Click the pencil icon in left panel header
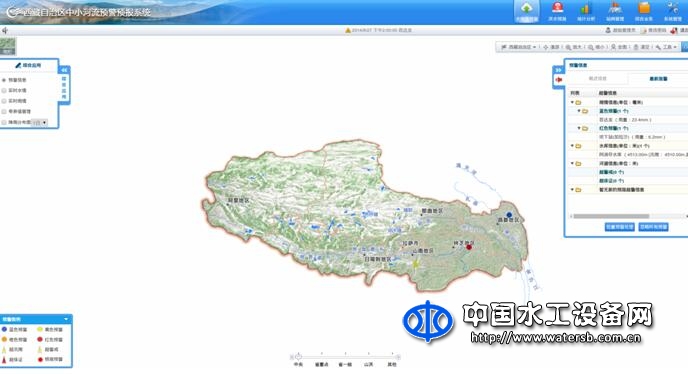Screen dimensions: 688x374 point(18,65)
